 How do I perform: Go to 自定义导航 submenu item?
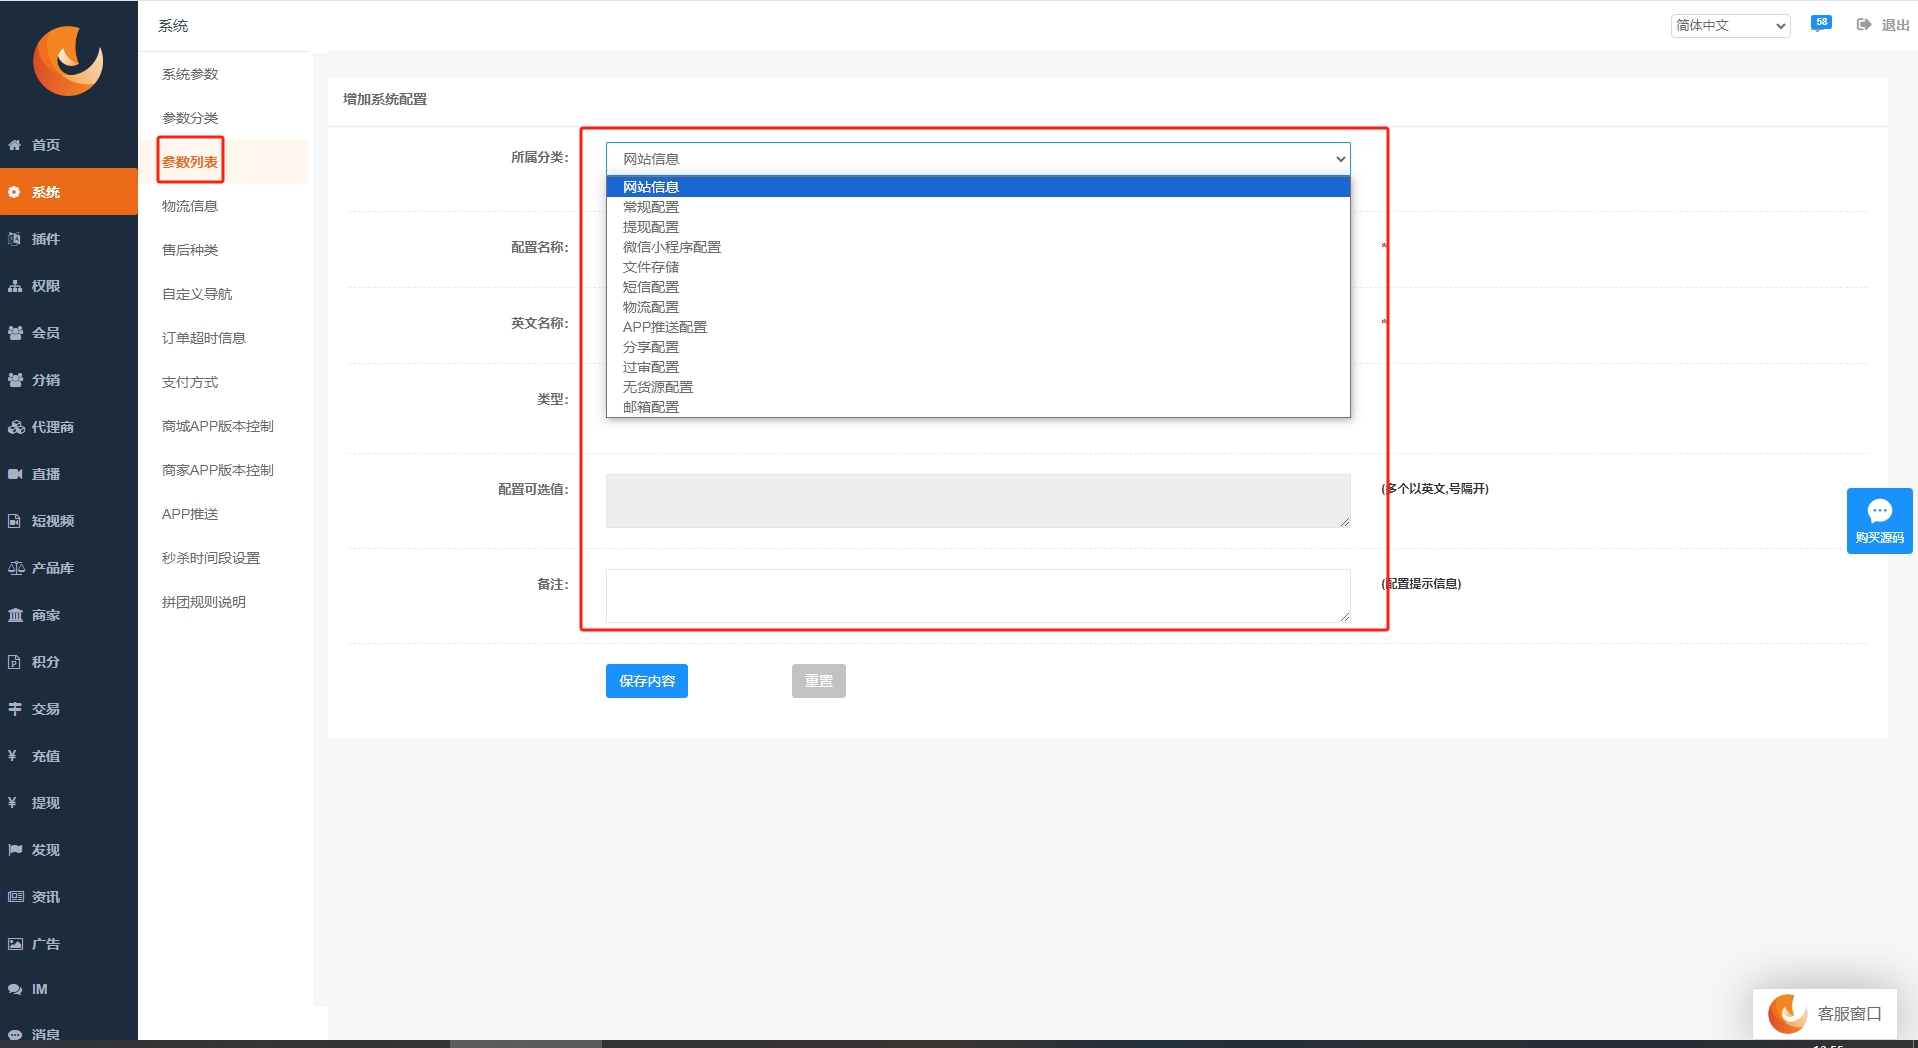coord(197,294)
